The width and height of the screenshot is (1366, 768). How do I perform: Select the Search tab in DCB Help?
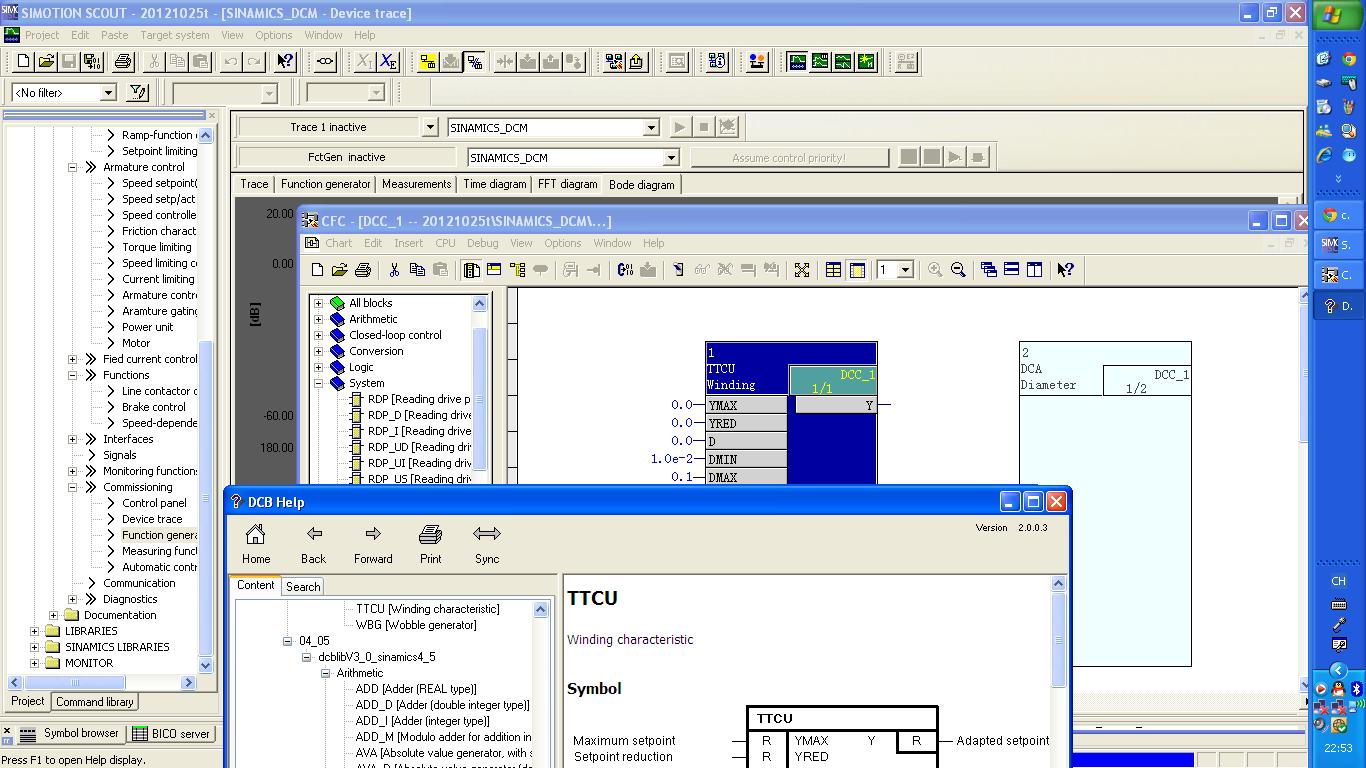pyautogui.click(x=303, y=587)
